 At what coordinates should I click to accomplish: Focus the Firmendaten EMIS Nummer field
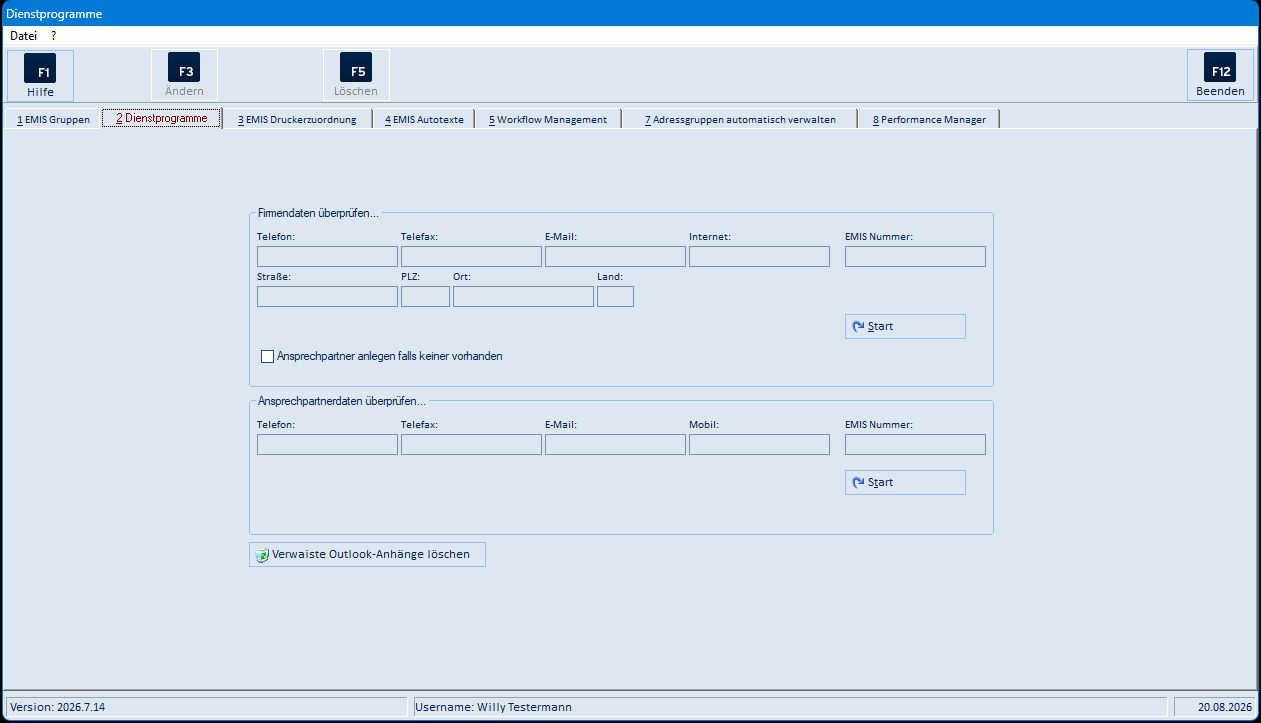coord(915,257)
